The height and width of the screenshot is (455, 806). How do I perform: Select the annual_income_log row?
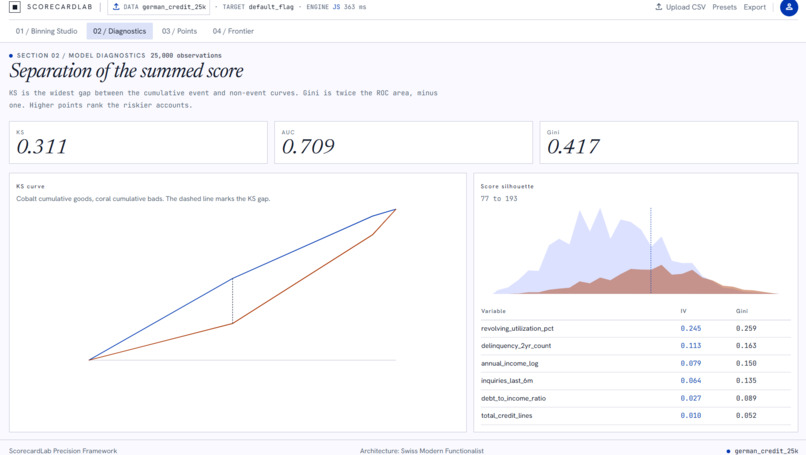[635, 363]
